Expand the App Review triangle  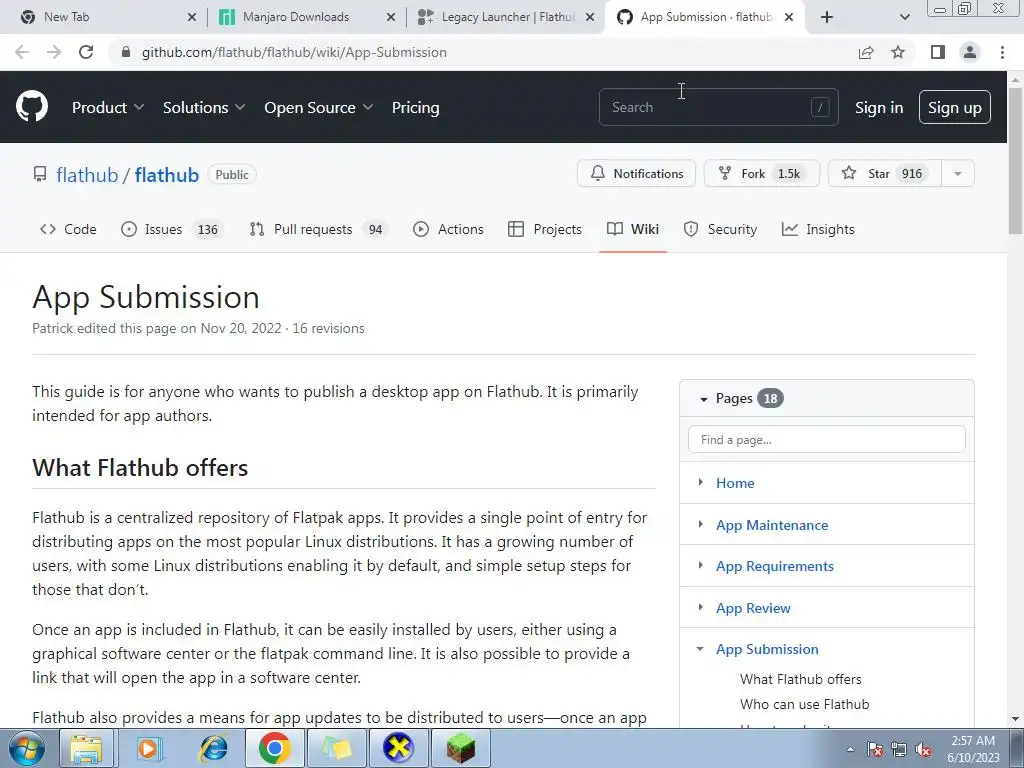[701, 607]
